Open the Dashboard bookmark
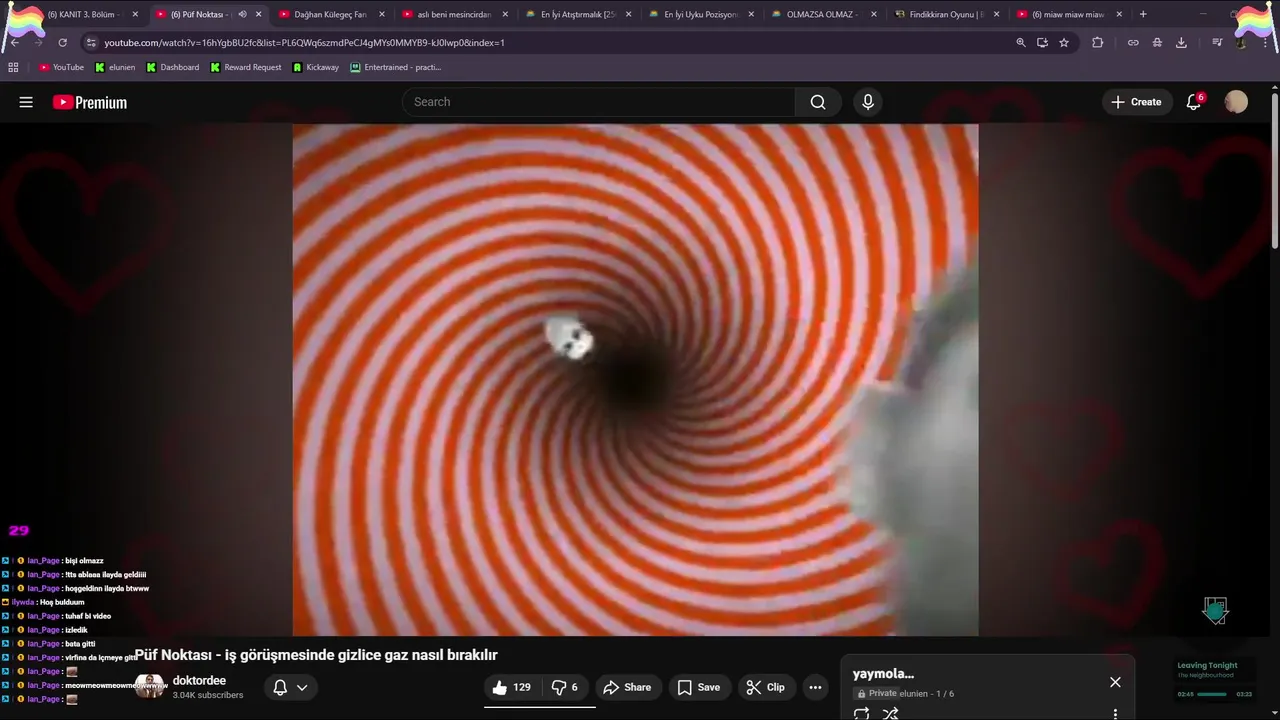The width and height of the screenshot is (1280, 720). 173,67
